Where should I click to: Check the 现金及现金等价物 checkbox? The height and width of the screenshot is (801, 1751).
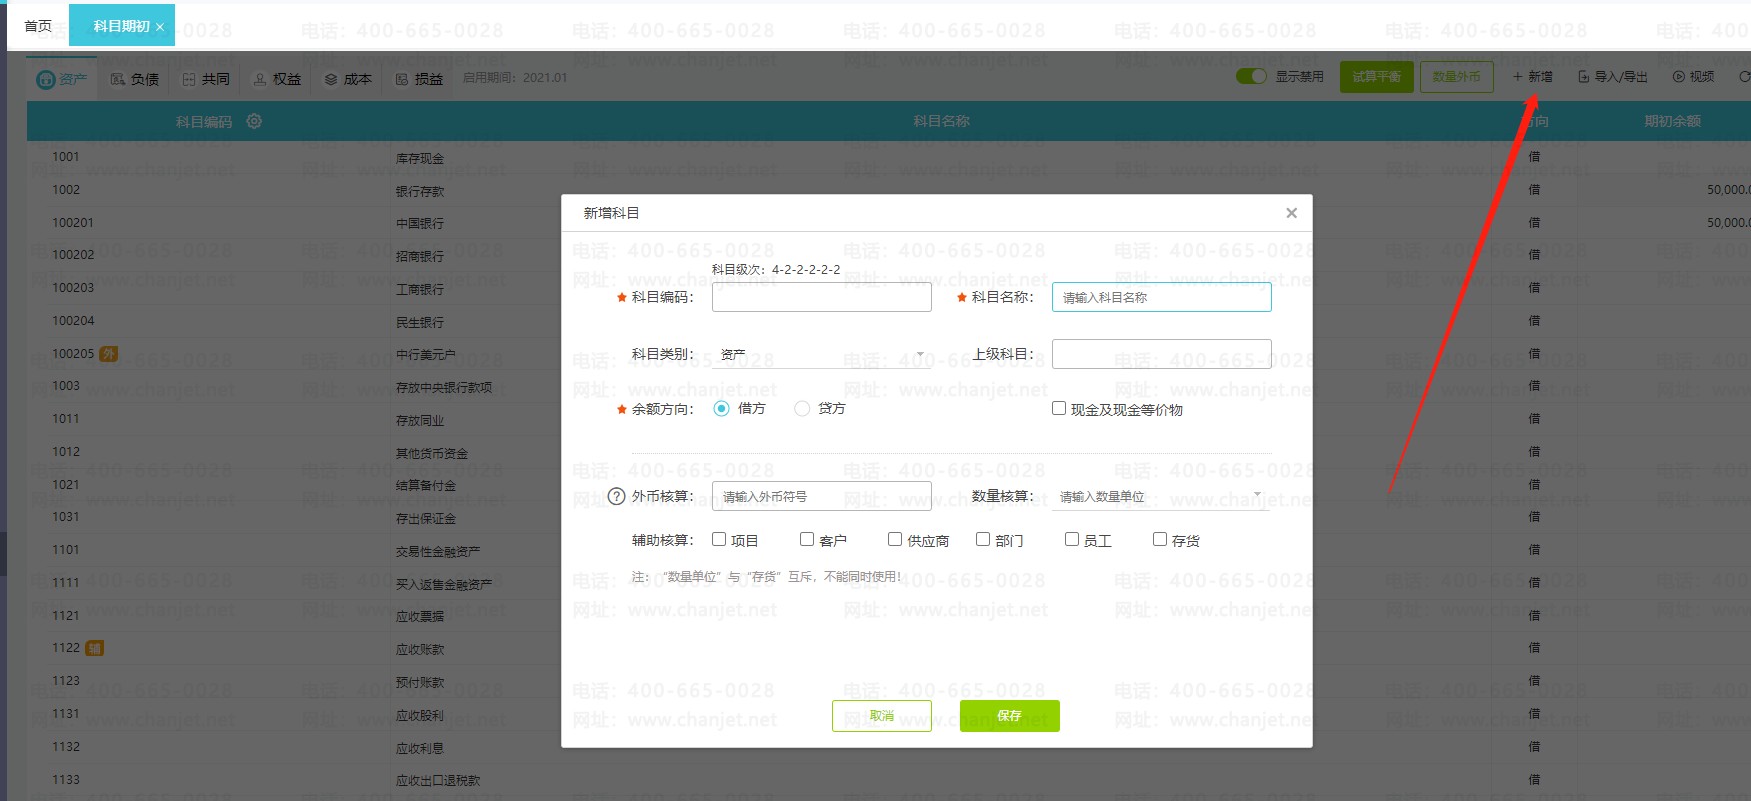coord(1059,409)
